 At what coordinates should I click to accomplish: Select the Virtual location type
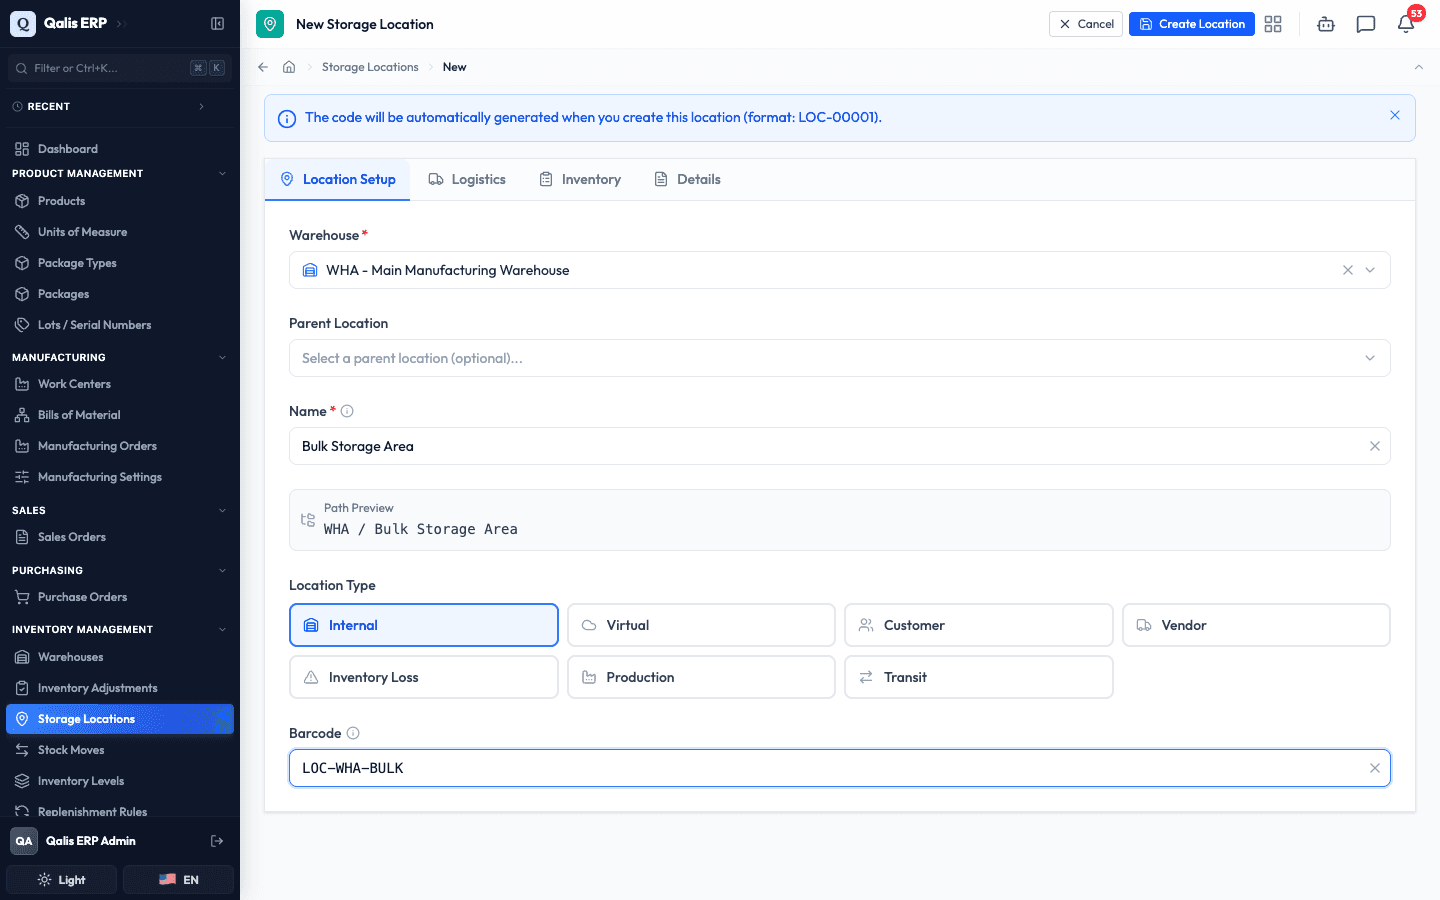point(701,625)
